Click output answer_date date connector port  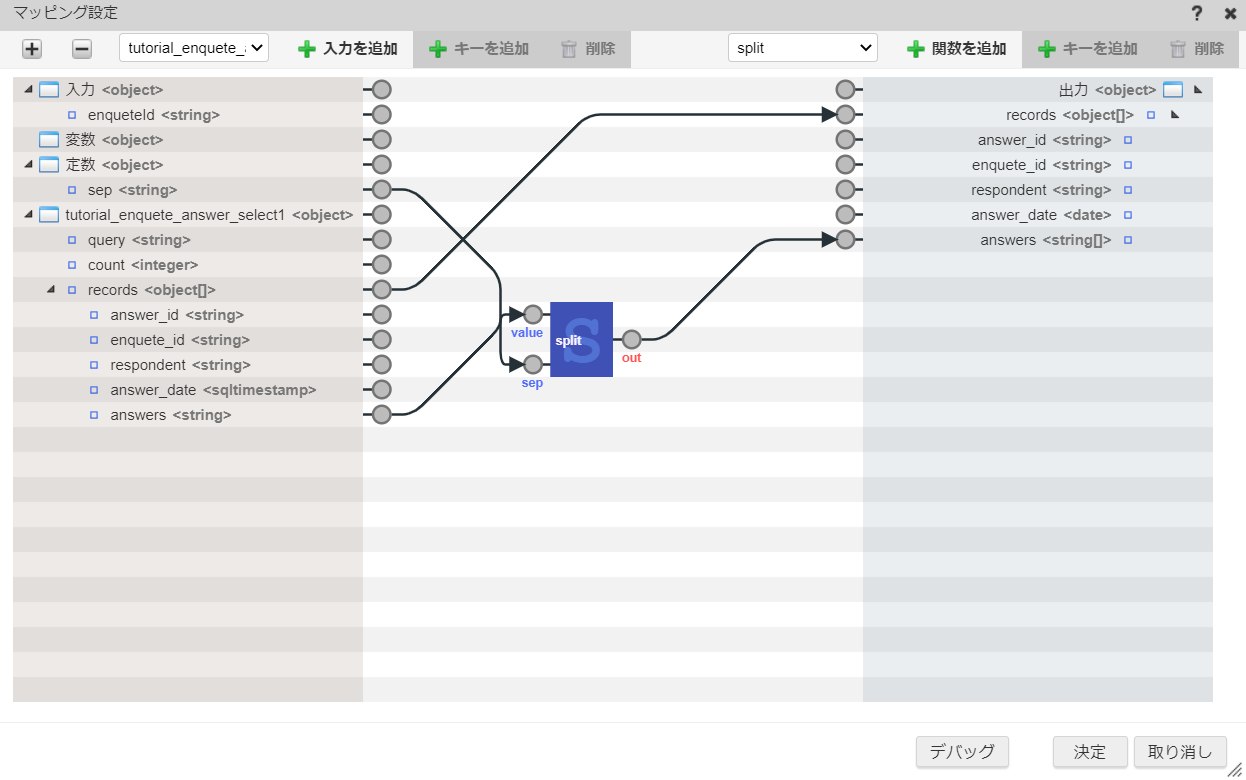845,215
